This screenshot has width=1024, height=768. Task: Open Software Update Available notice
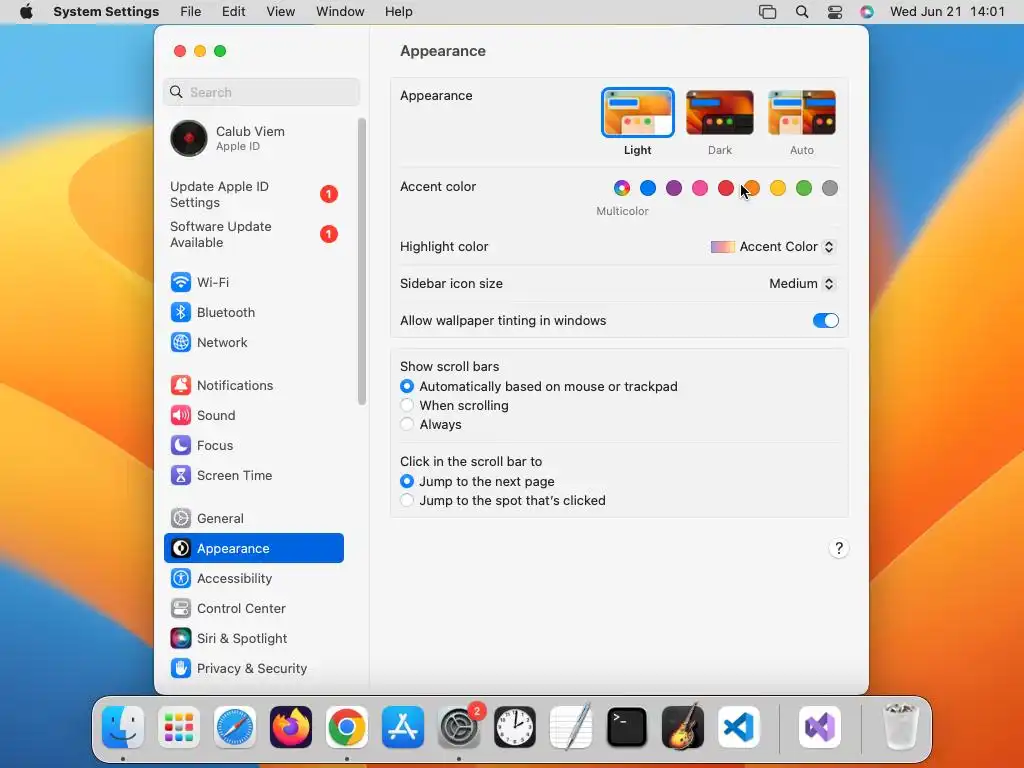[x=253, y=234]
